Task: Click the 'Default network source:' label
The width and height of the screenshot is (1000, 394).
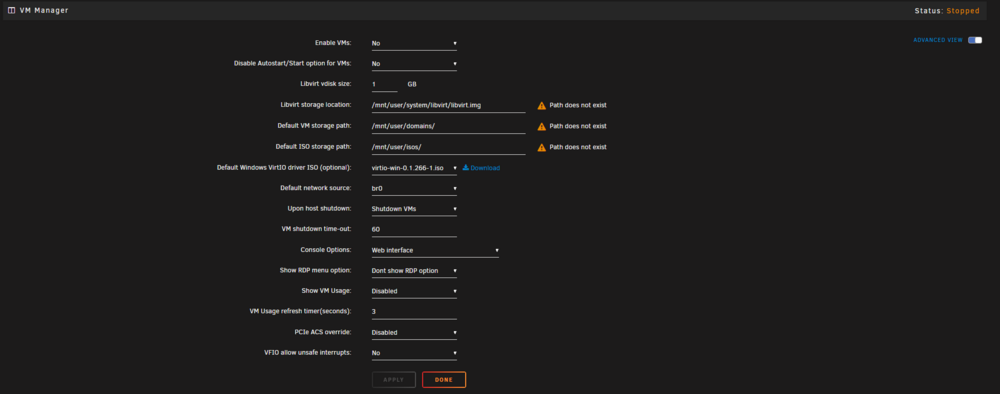Action: click(x=316, y=187)
